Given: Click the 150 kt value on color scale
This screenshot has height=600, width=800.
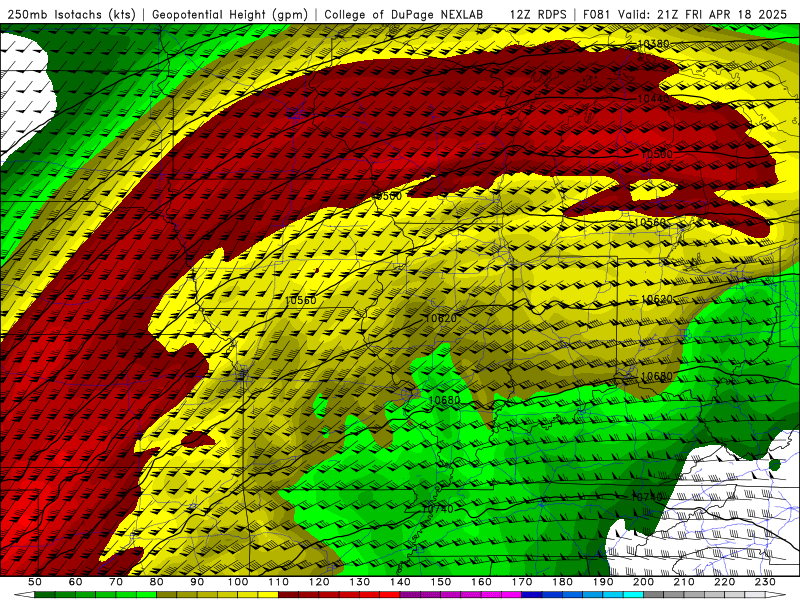Looking at the screenshot, I should pyautogui.click(x=441, y=582).
